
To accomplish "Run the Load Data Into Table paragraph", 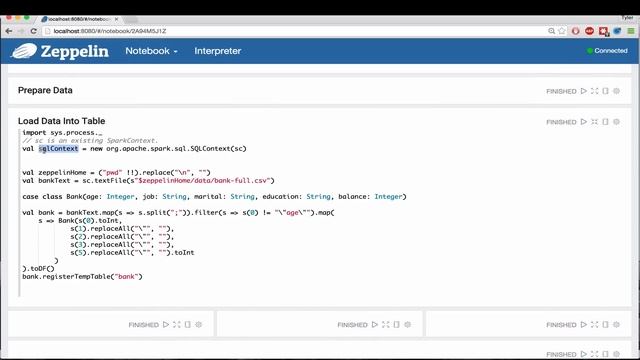I will pyautogui.click(x=584, y=122).
